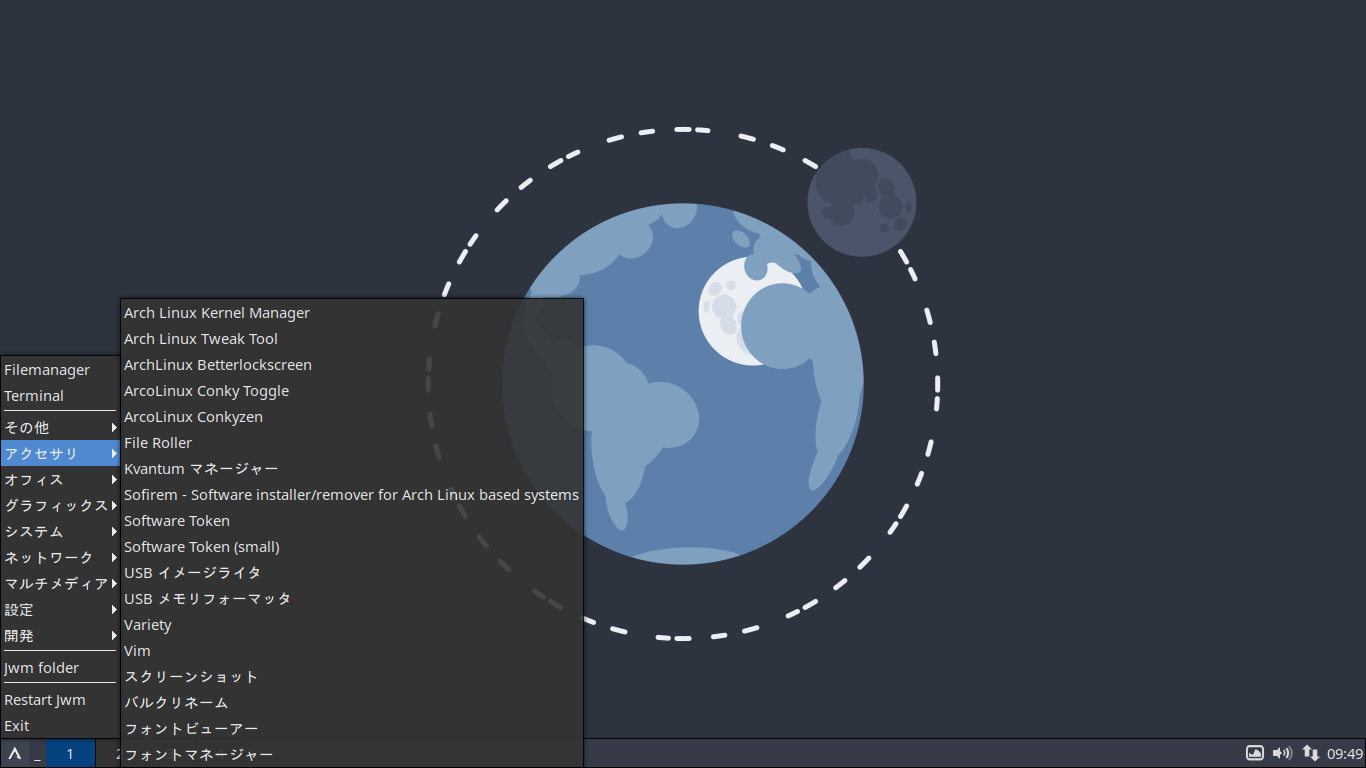Expand the 開発 submenu

tap(60, 636)
